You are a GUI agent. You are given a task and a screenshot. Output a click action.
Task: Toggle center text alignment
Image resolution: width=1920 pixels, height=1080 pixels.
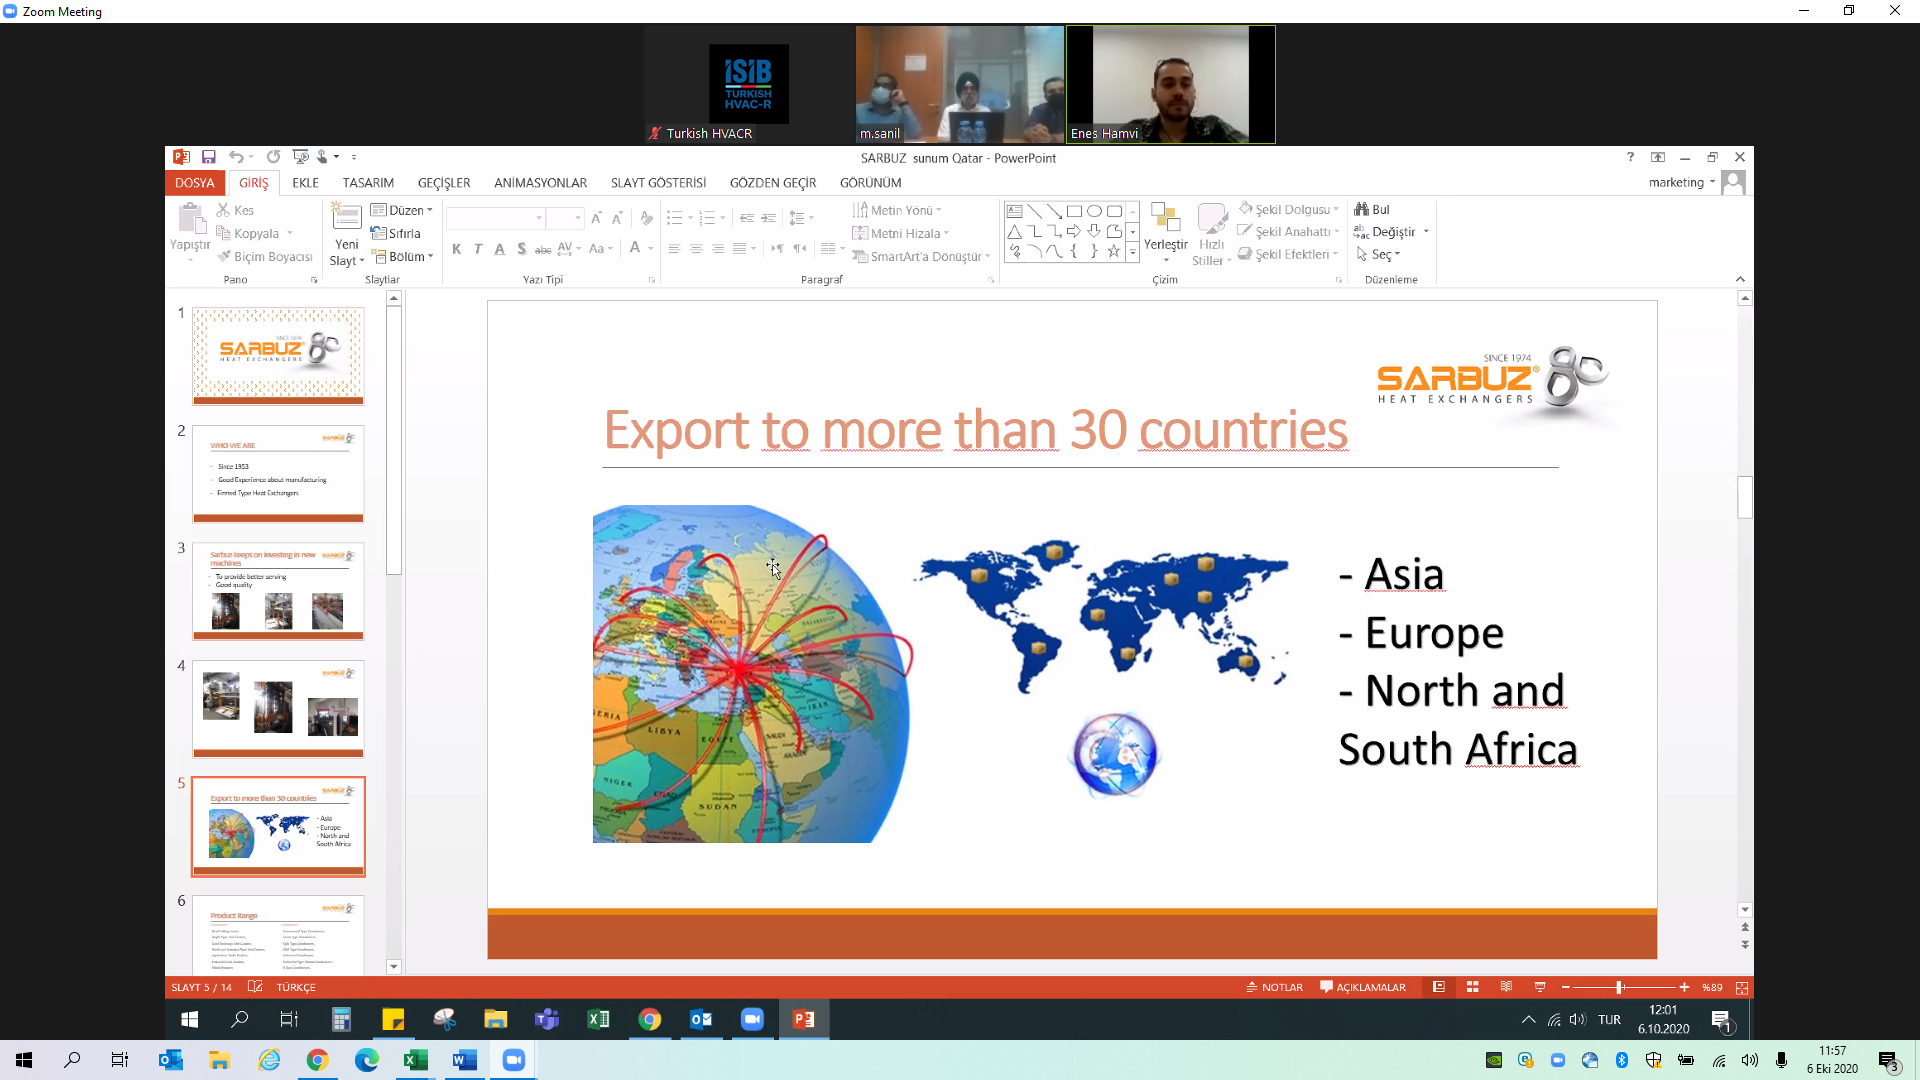pyautogui.click(x=696, y=249)
